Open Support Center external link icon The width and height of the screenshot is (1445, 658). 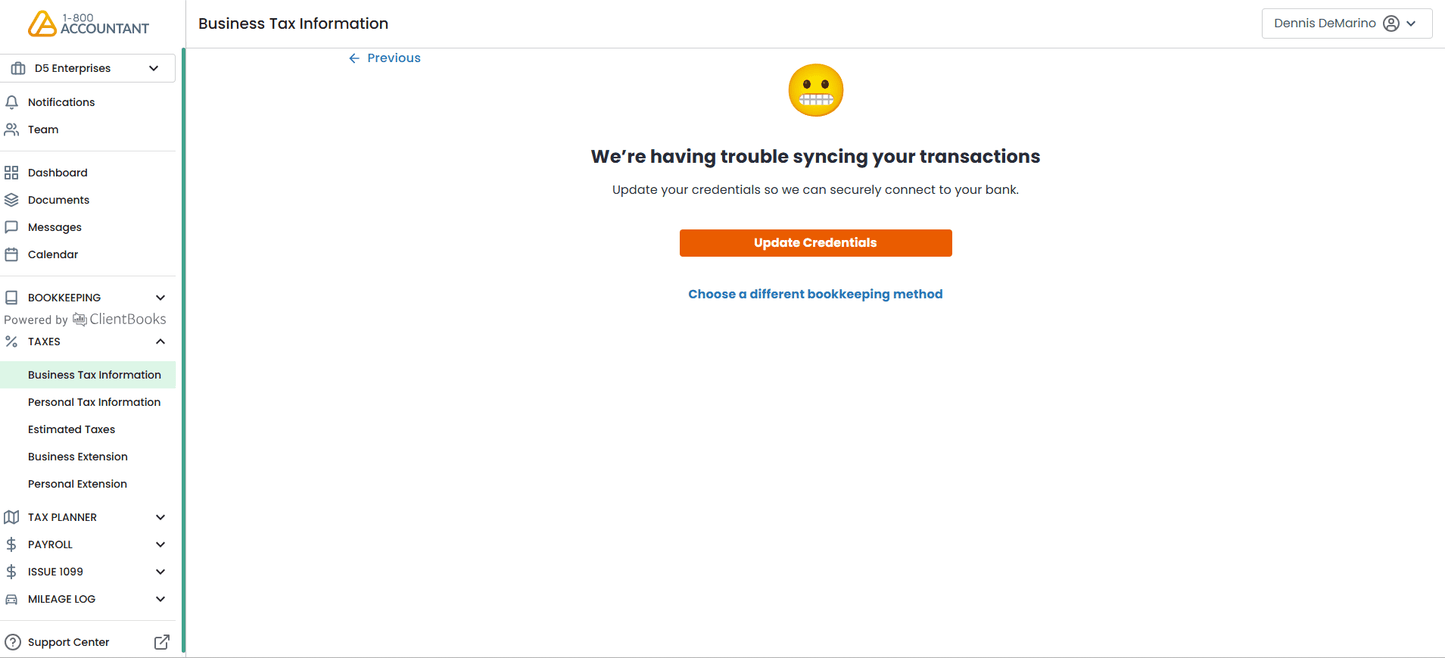coord(161,642)
